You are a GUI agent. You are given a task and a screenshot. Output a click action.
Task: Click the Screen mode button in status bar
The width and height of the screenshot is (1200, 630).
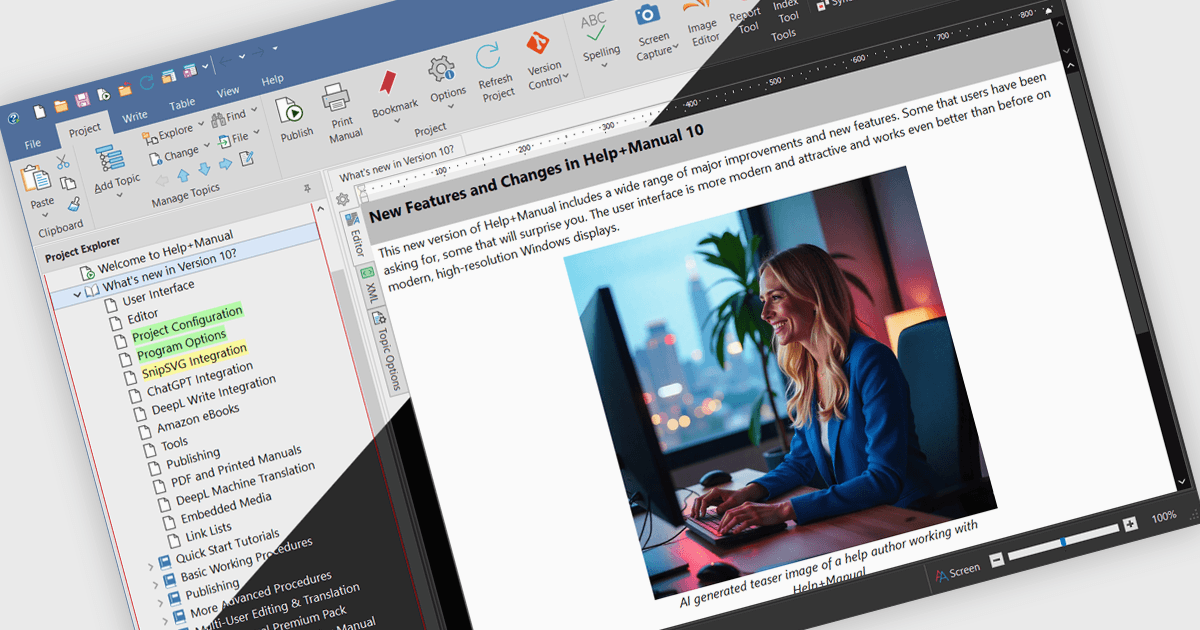[x=957, y=572]
